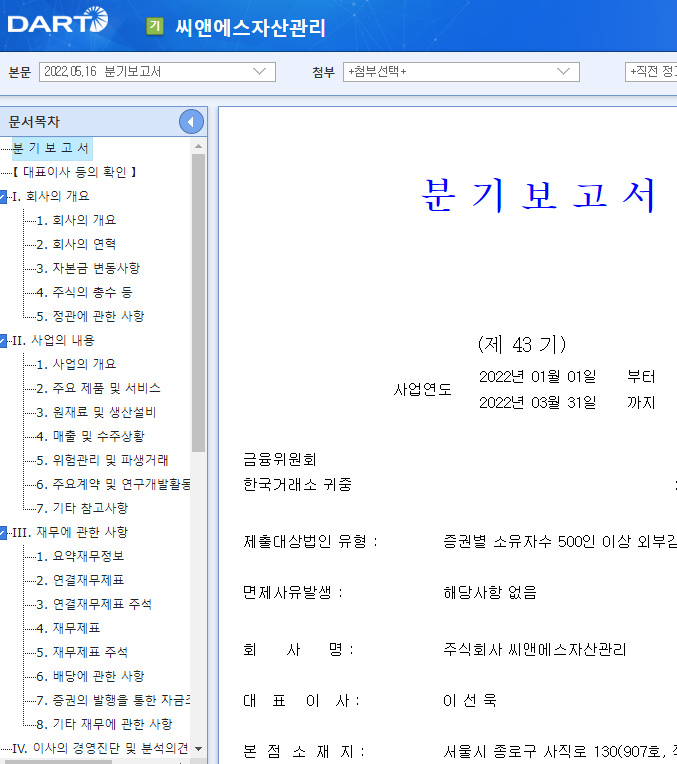Image resolution: width=677 pixels, height=764 pixels.
Task: Click the tree panel horizontal scrollbar
Action: tap(56, 761)
